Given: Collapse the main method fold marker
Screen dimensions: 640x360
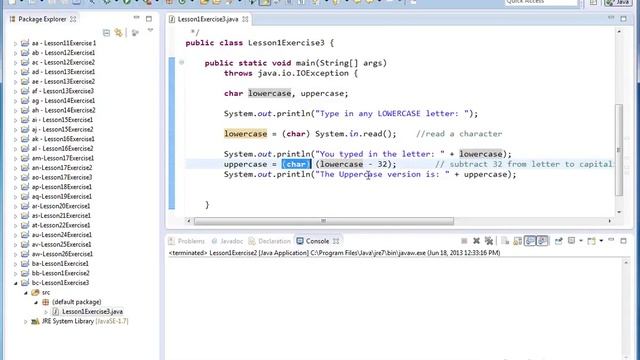Looking at the screenshot, I should pos(181,62).
